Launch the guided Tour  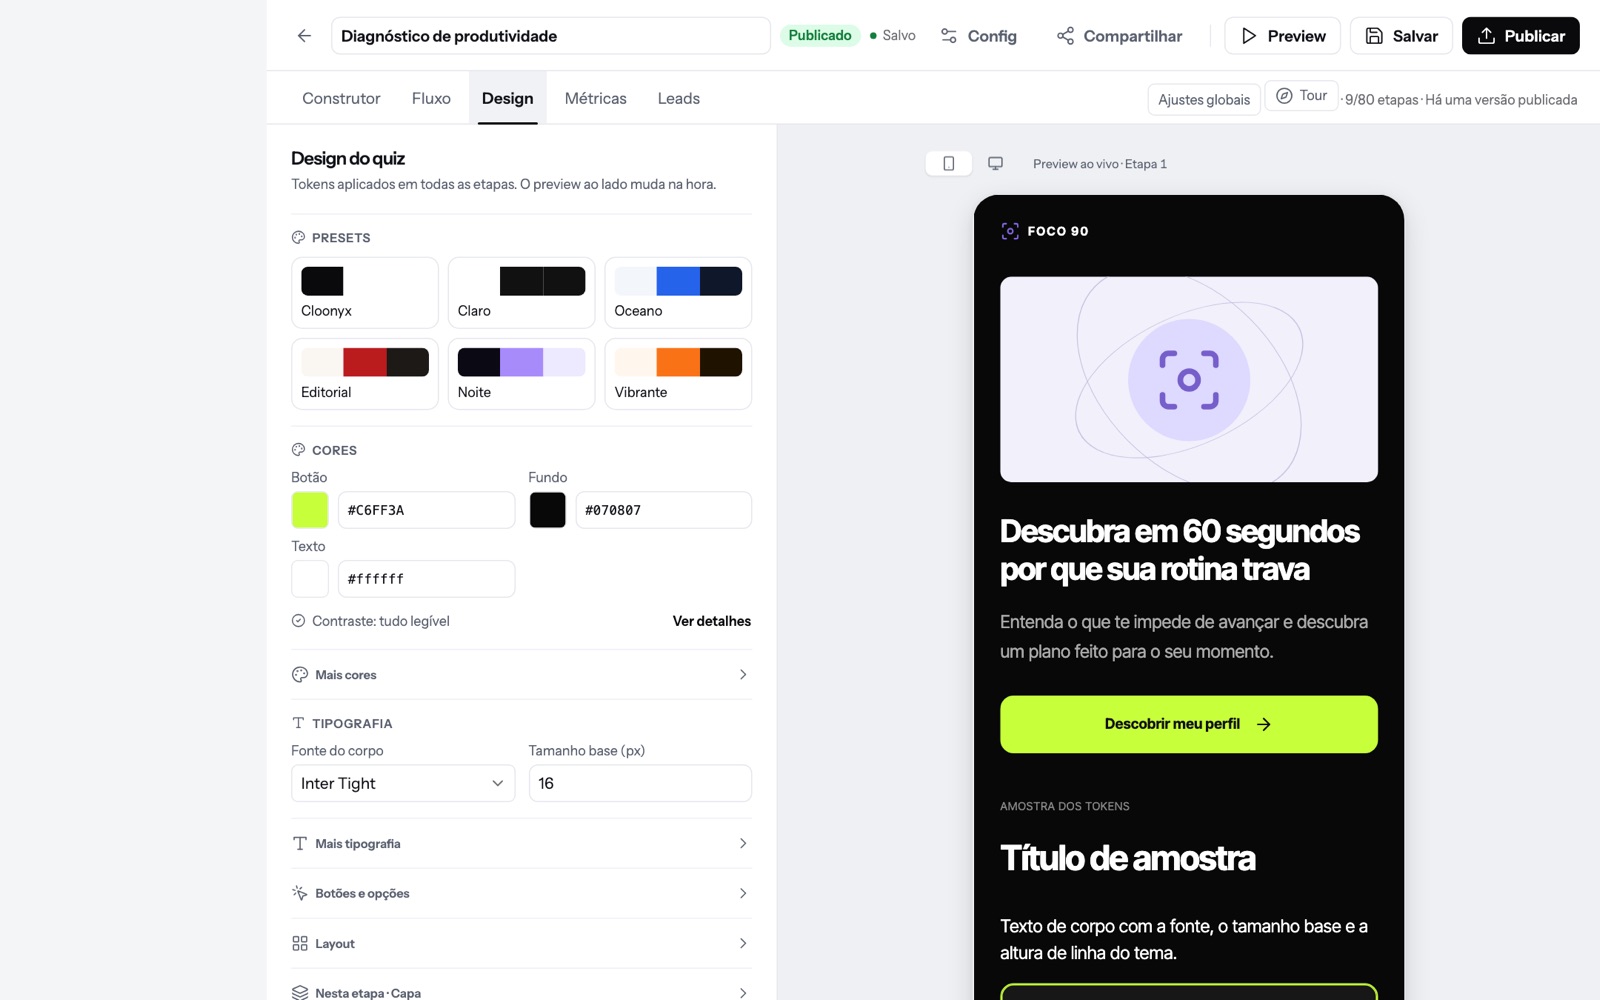click(1301, 96)
